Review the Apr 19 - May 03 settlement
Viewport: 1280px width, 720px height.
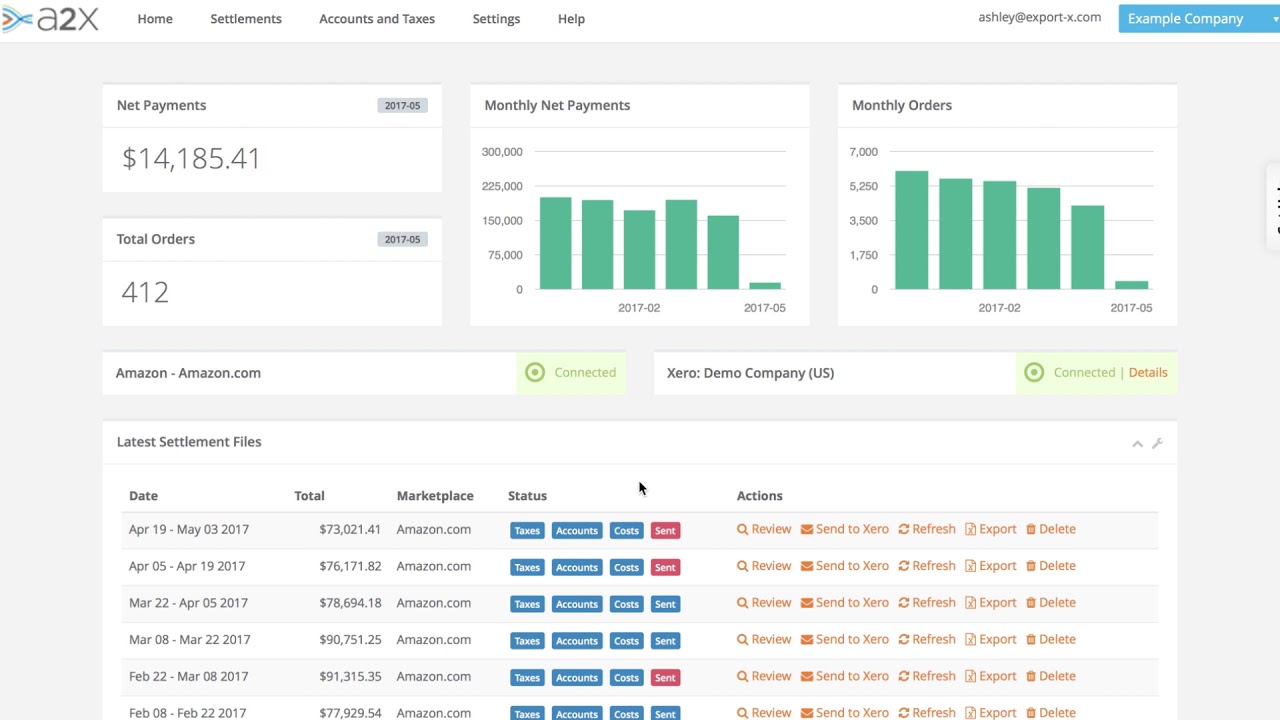(764, 529)
